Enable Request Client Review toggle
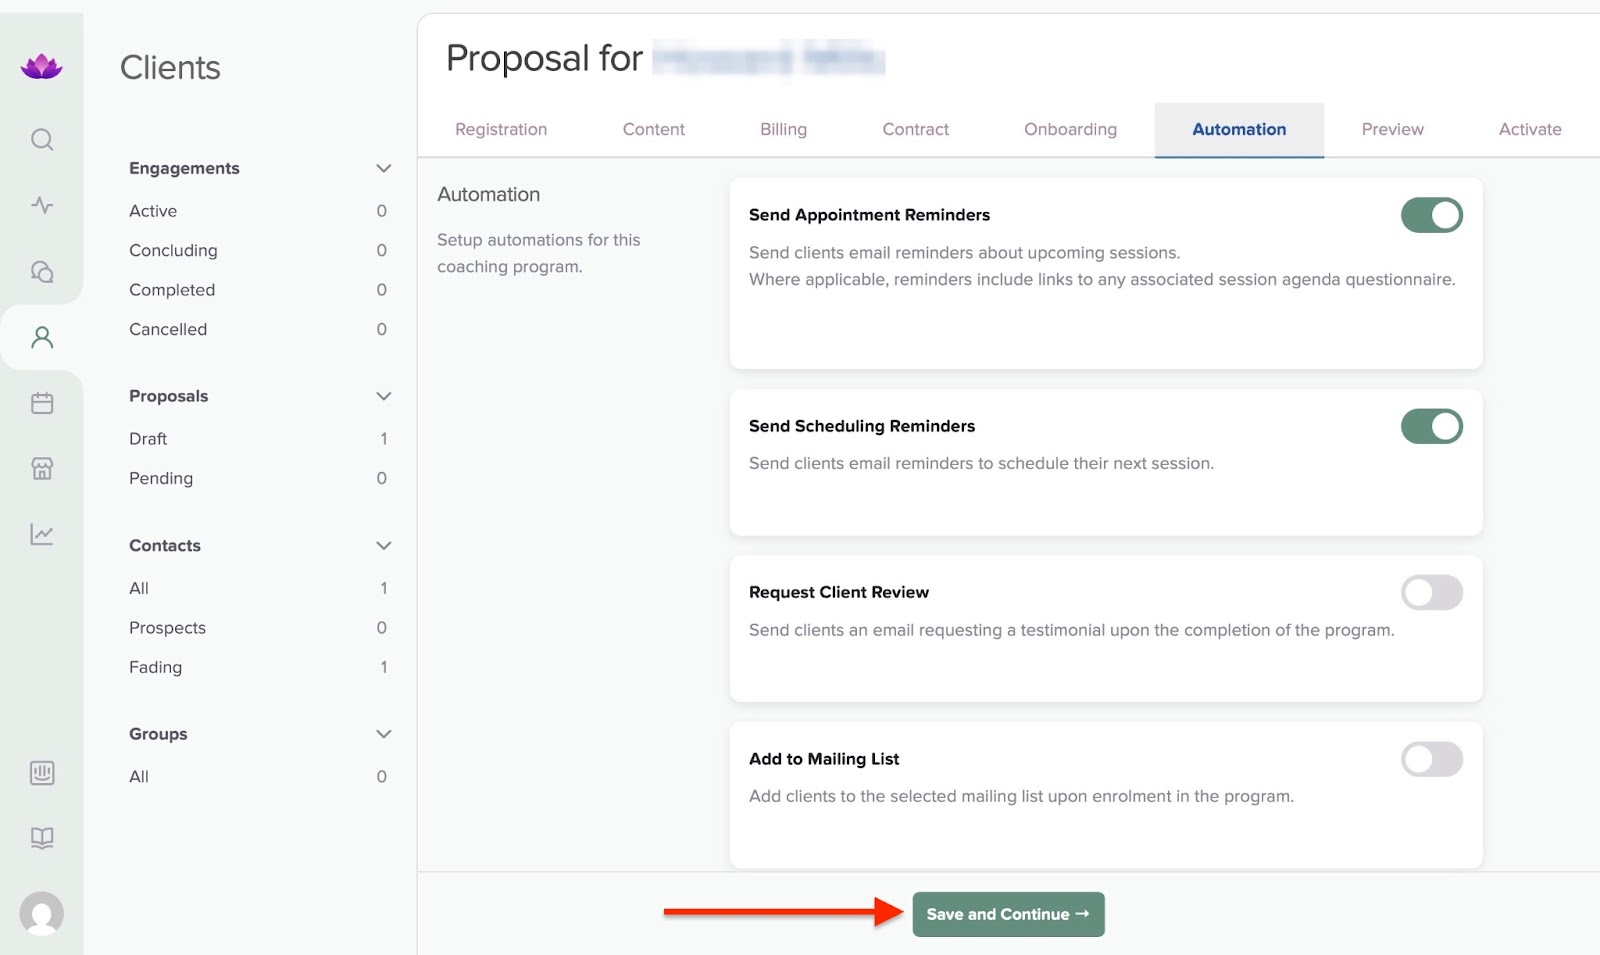 (x=1431, y=592)
